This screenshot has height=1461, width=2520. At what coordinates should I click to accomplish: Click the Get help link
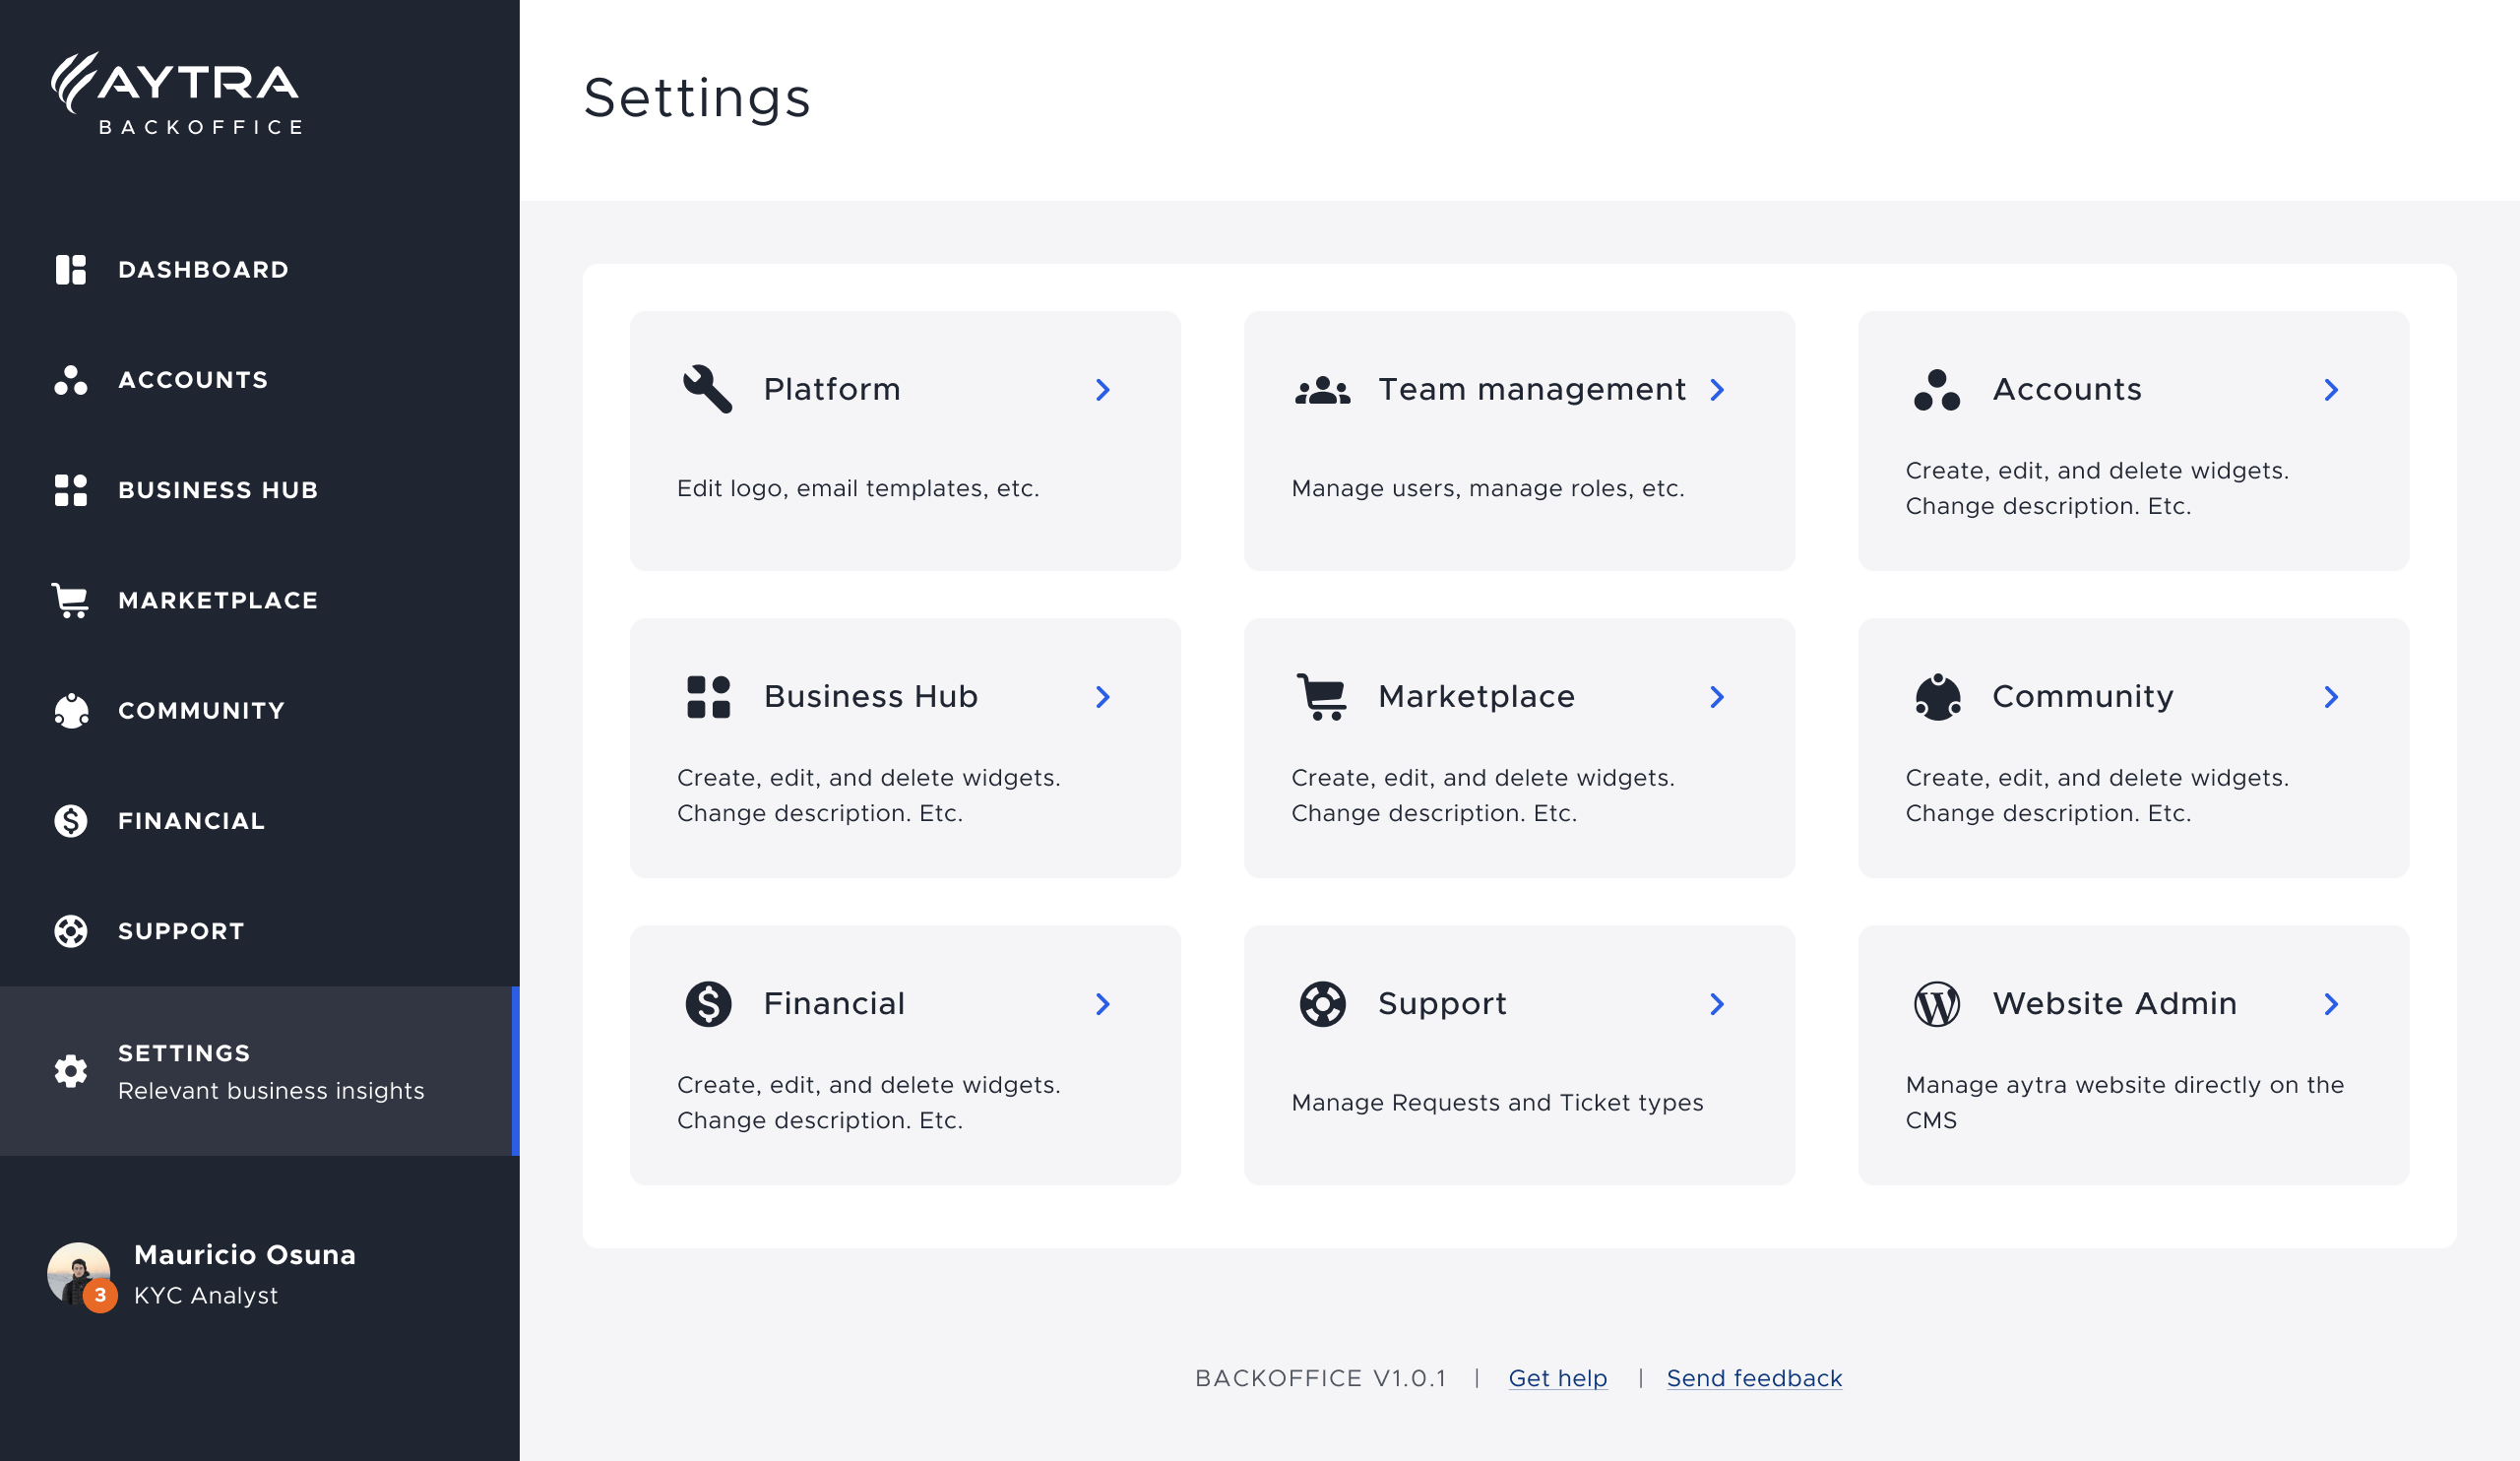click(1557, 1378)
